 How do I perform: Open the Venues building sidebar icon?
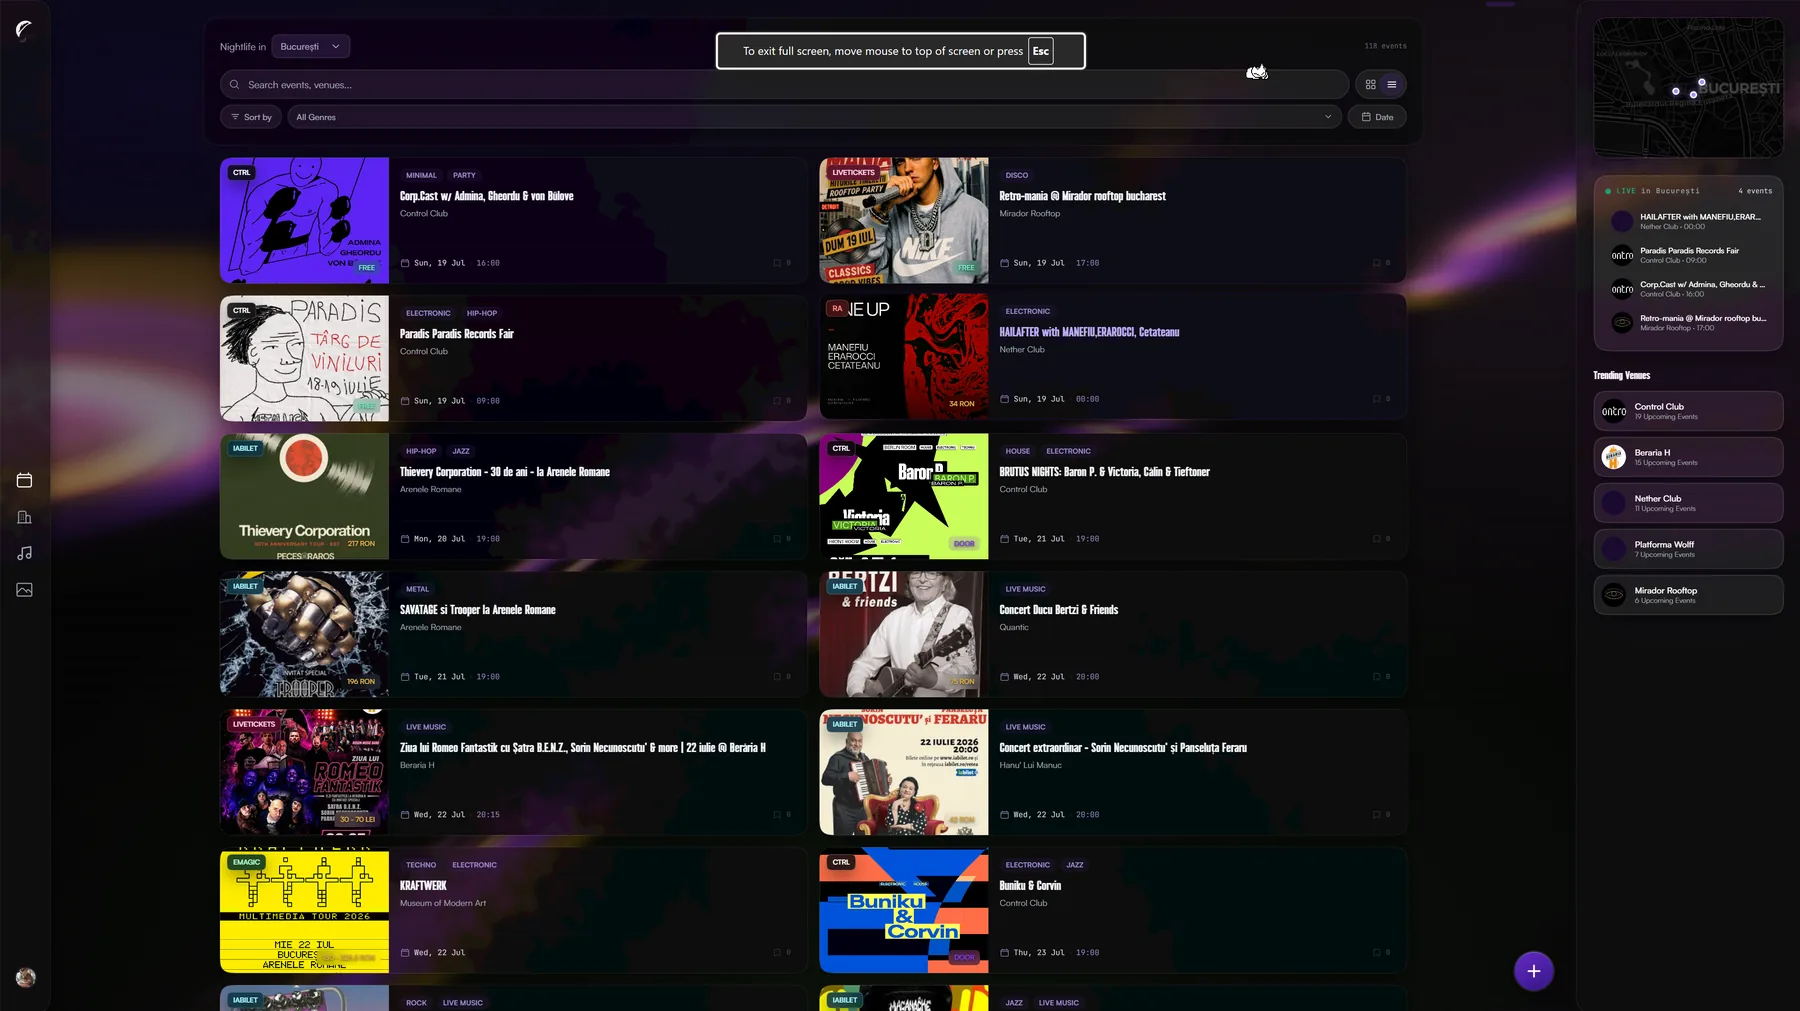pyautogui.click(x=25, y=517)
